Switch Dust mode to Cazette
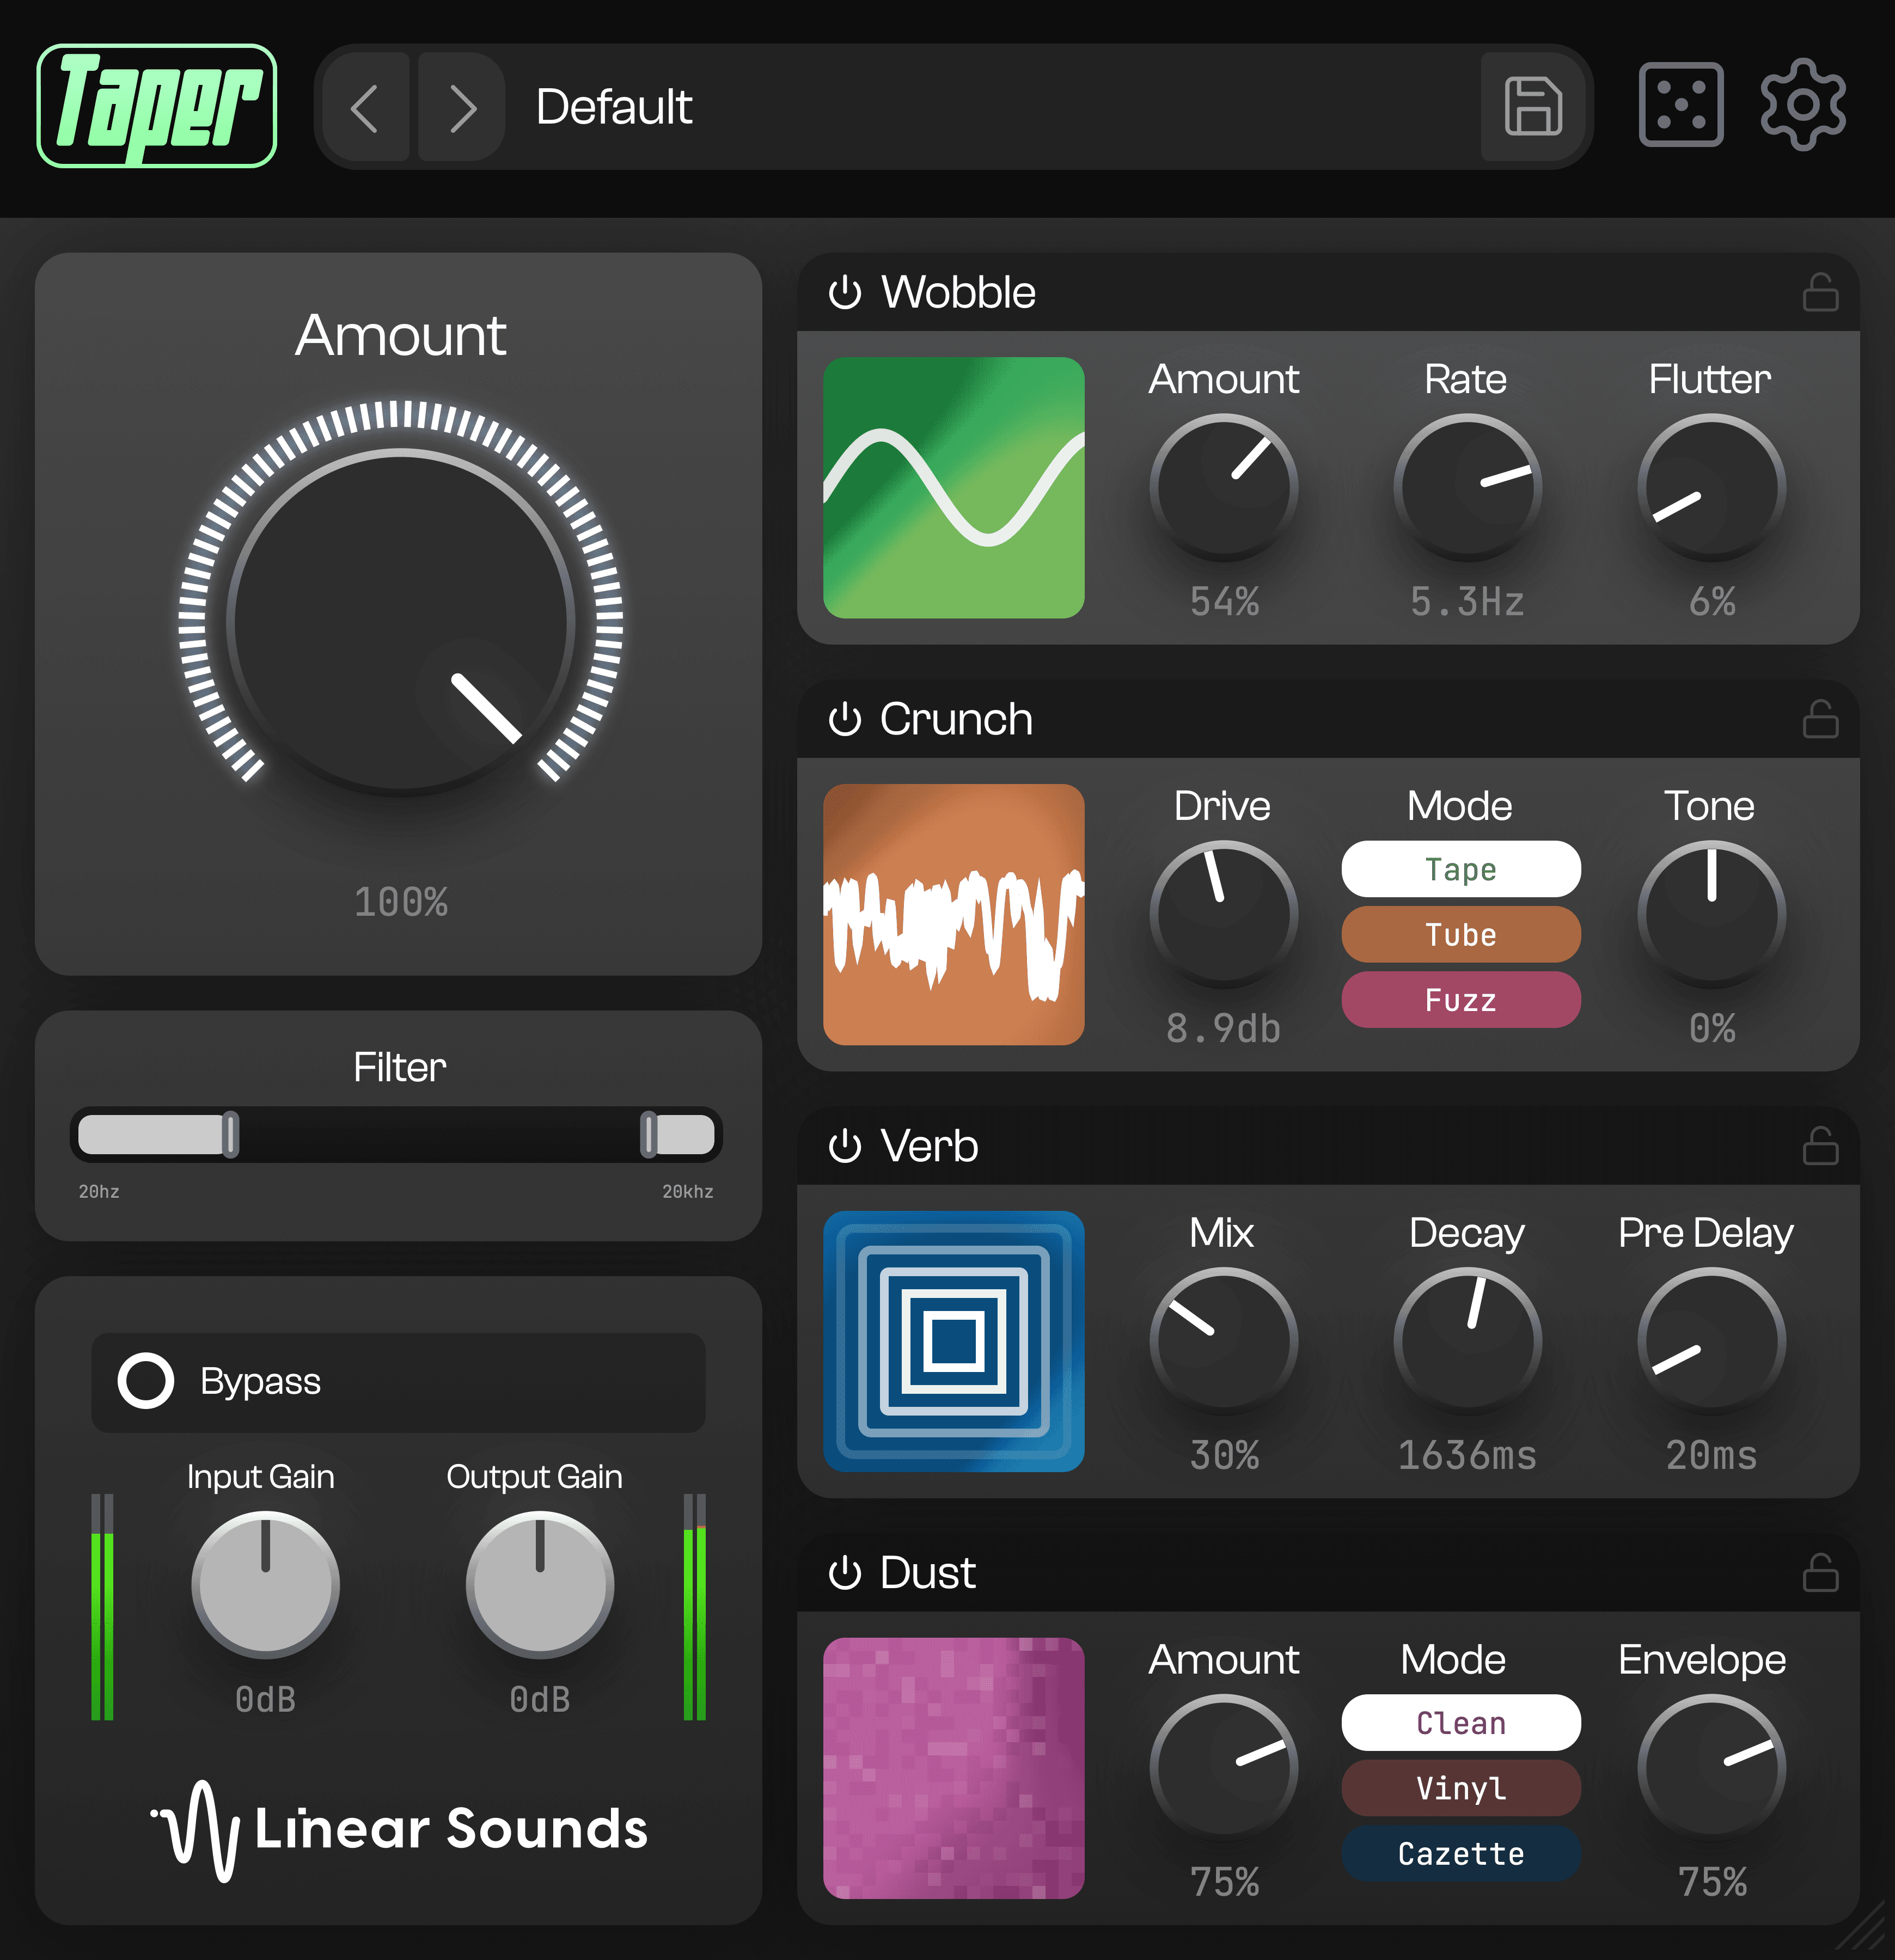Image resolution: width=1895 pixels, height=1960 pixels. [1461, 1853]
